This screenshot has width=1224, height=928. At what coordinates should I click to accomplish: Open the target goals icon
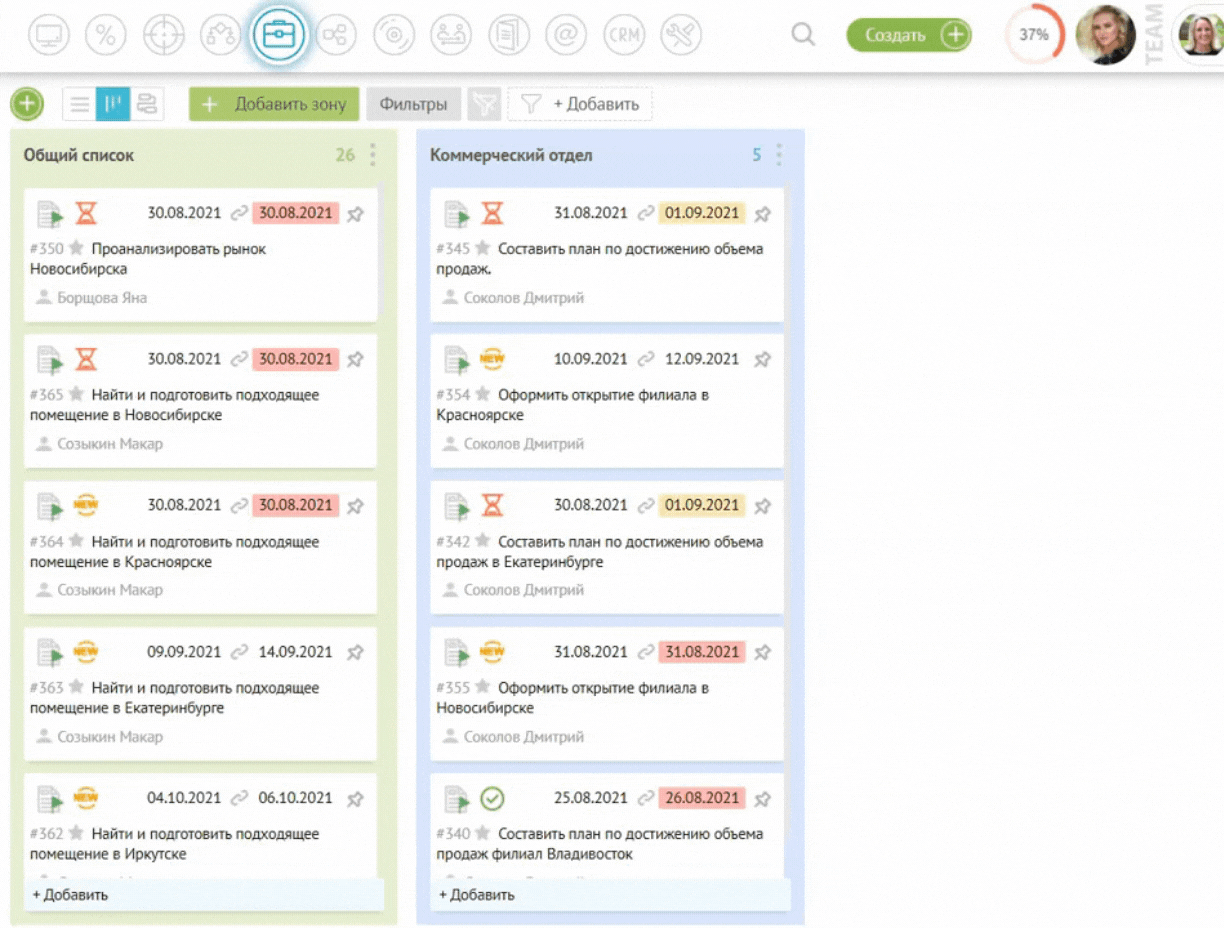click(164, 34)
